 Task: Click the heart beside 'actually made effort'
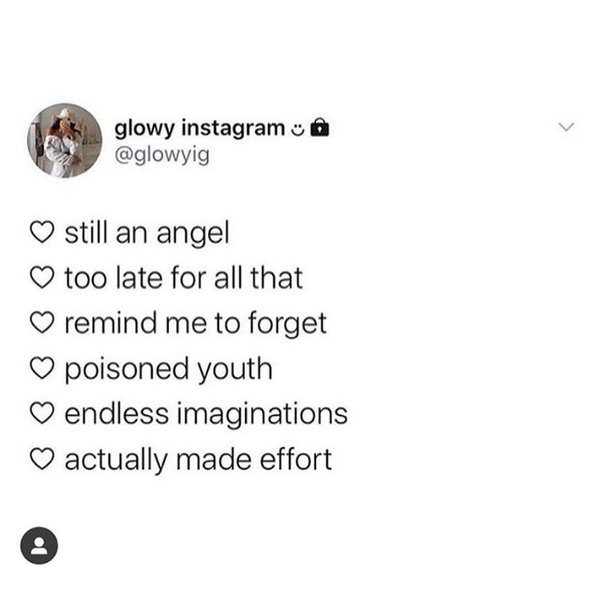(42, 460)
